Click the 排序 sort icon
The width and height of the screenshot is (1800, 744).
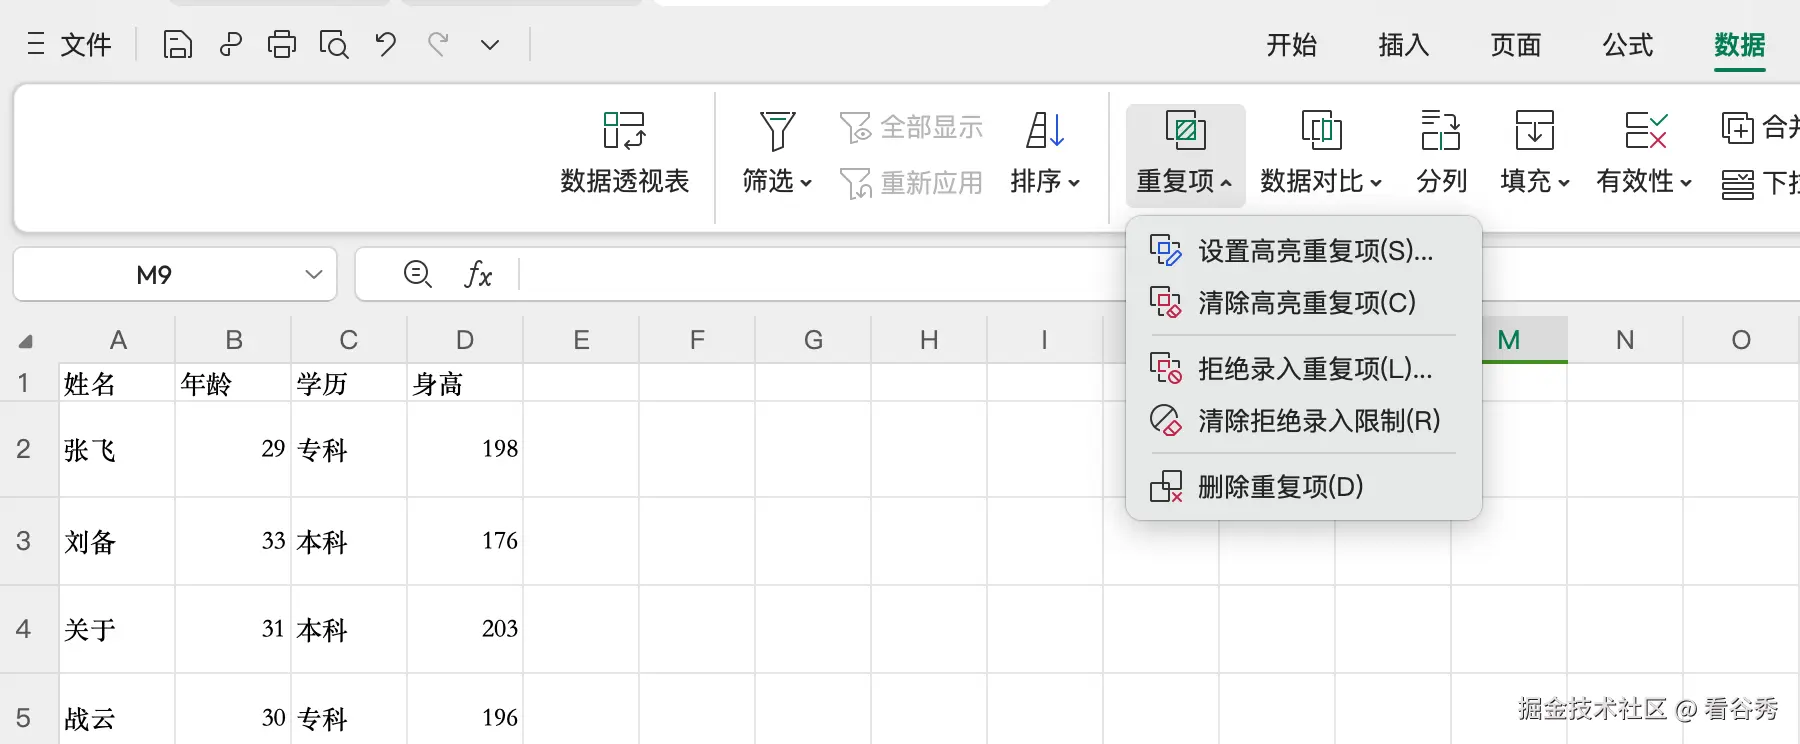(1045, 130)
